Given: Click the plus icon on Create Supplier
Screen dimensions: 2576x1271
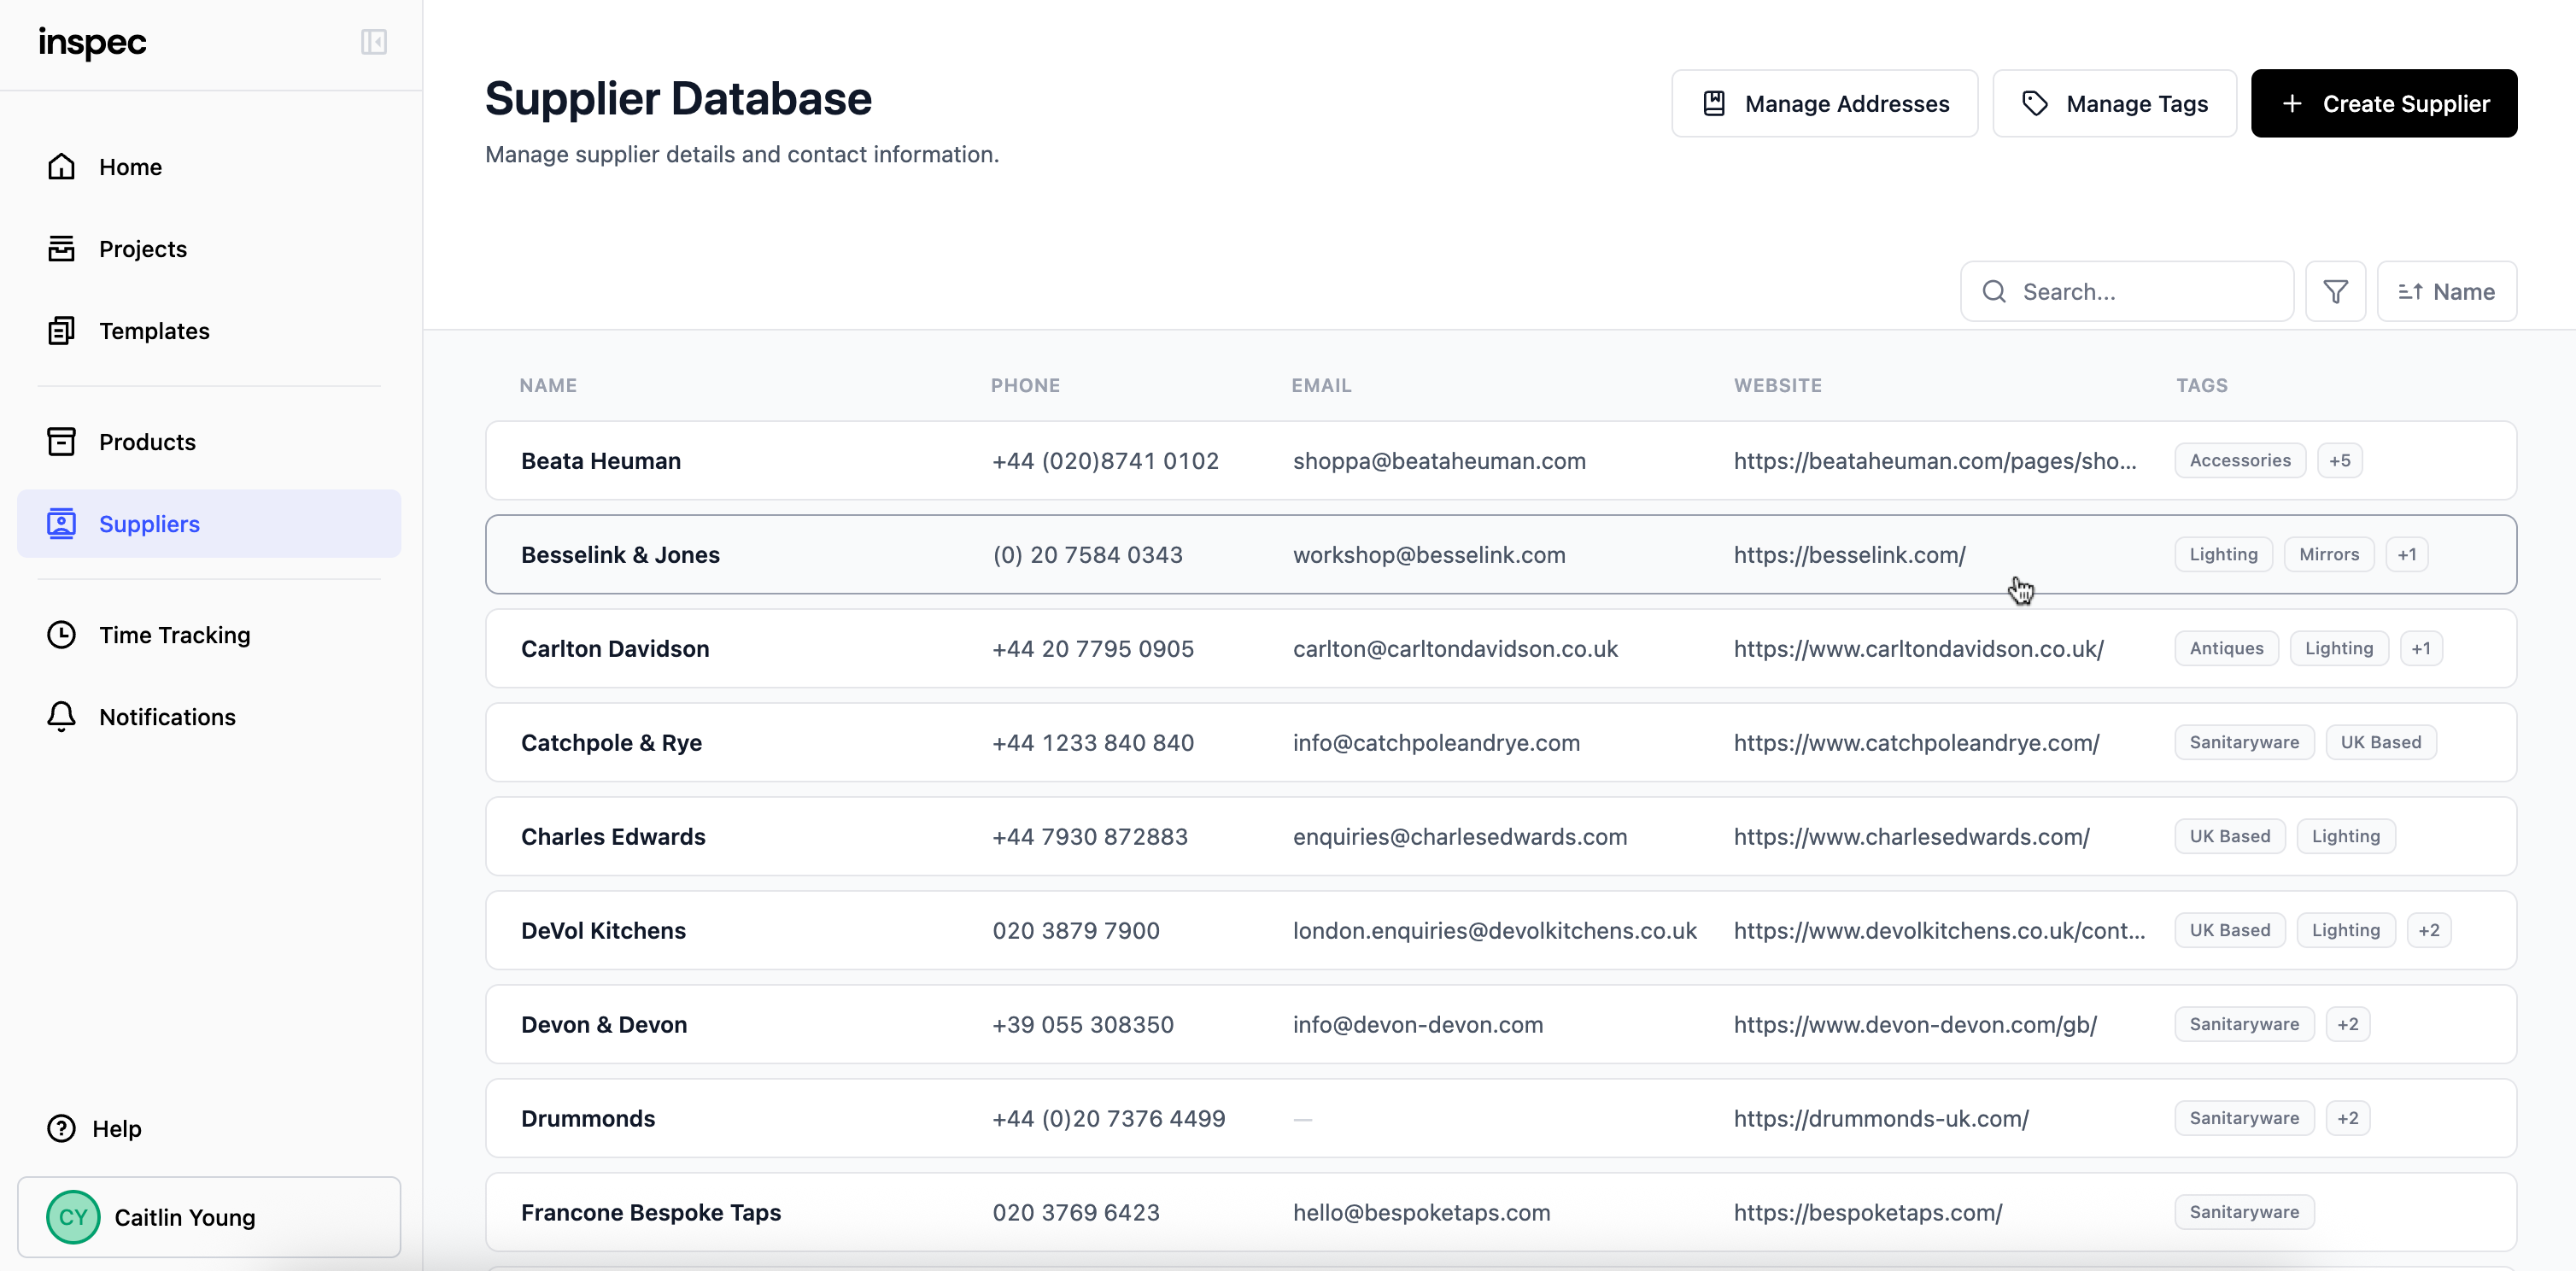Looking at the screenshot, I should coord(2292,103).
